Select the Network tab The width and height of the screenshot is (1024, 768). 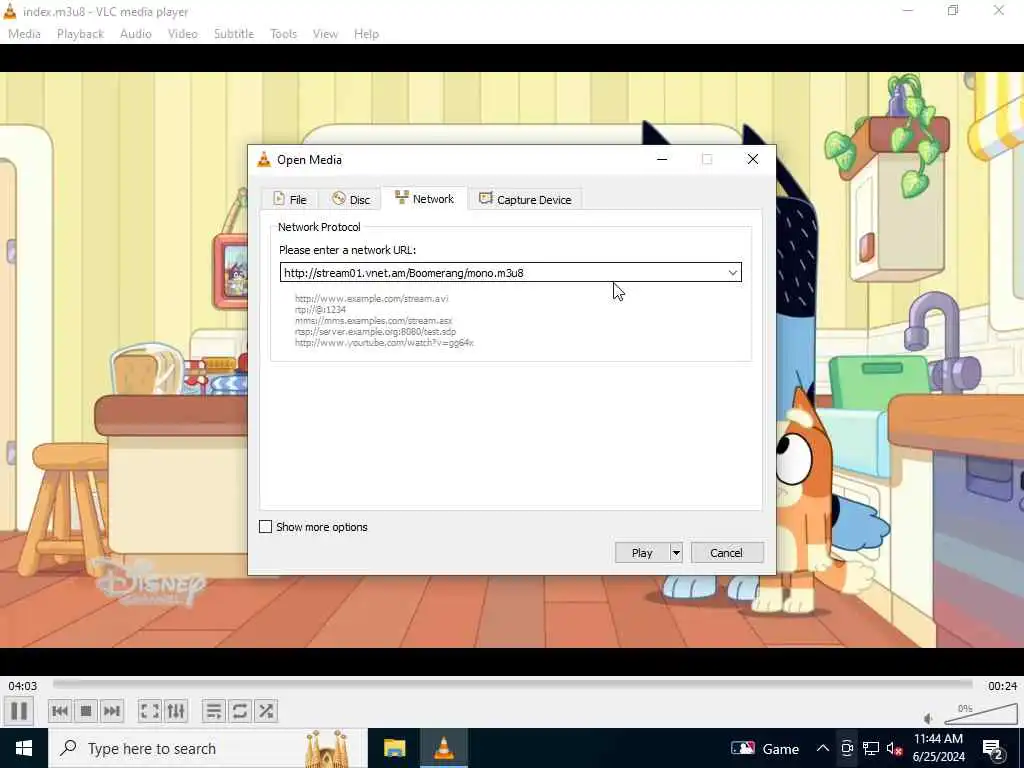[x=424, y=199]
